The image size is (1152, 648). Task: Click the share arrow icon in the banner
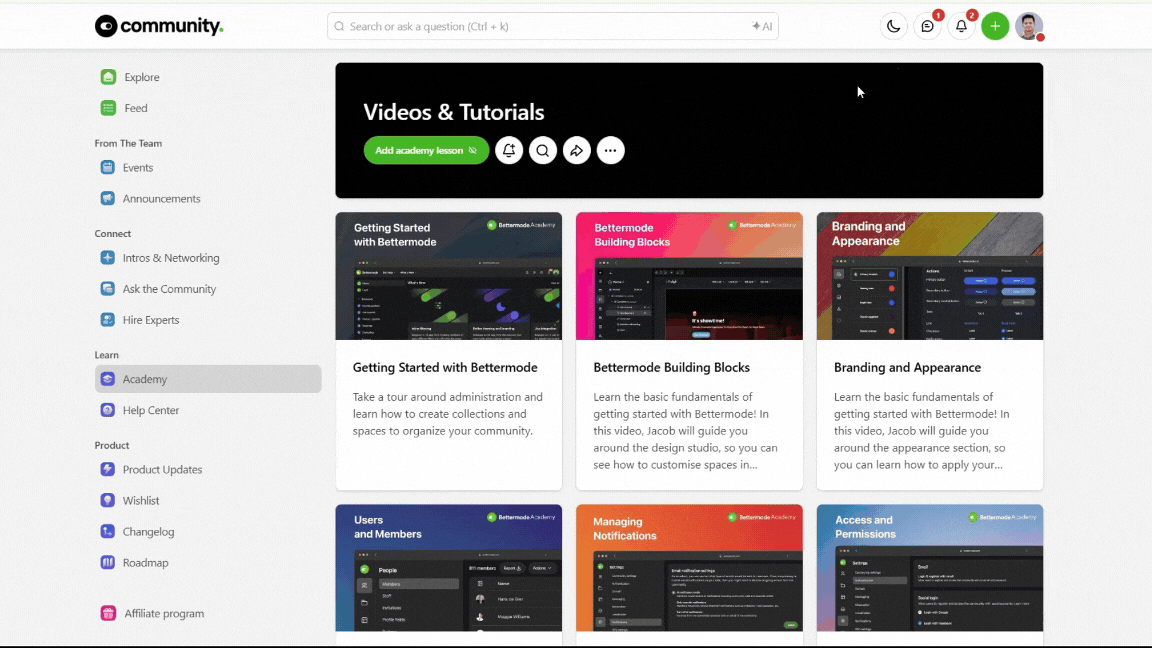pyautogui.click(x=577, y=151)
